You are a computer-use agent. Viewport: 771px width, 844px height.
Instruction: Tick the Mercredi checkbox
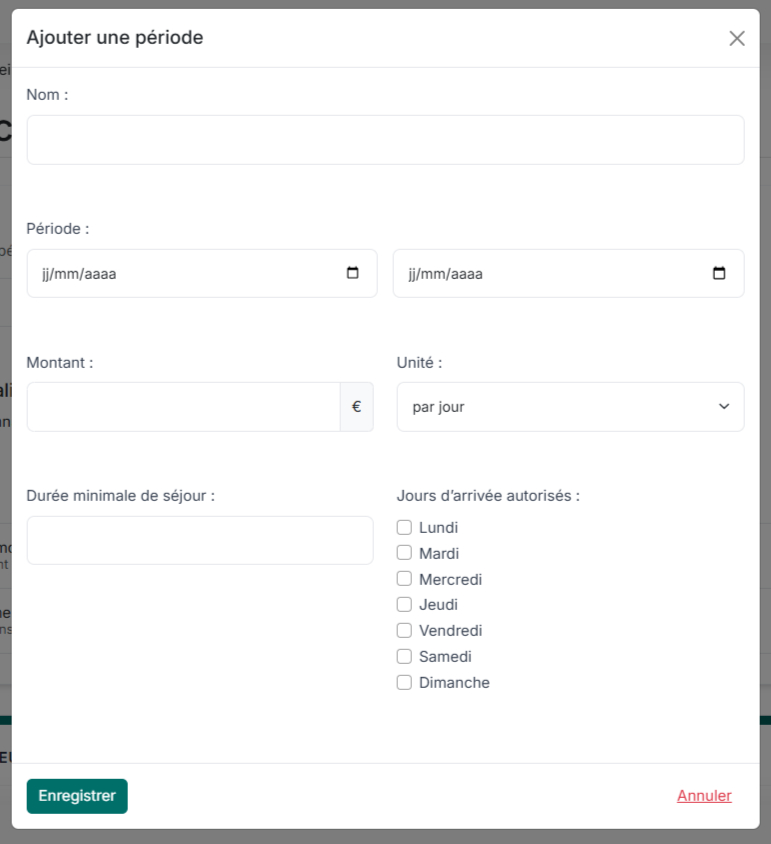tap(404, 579)
